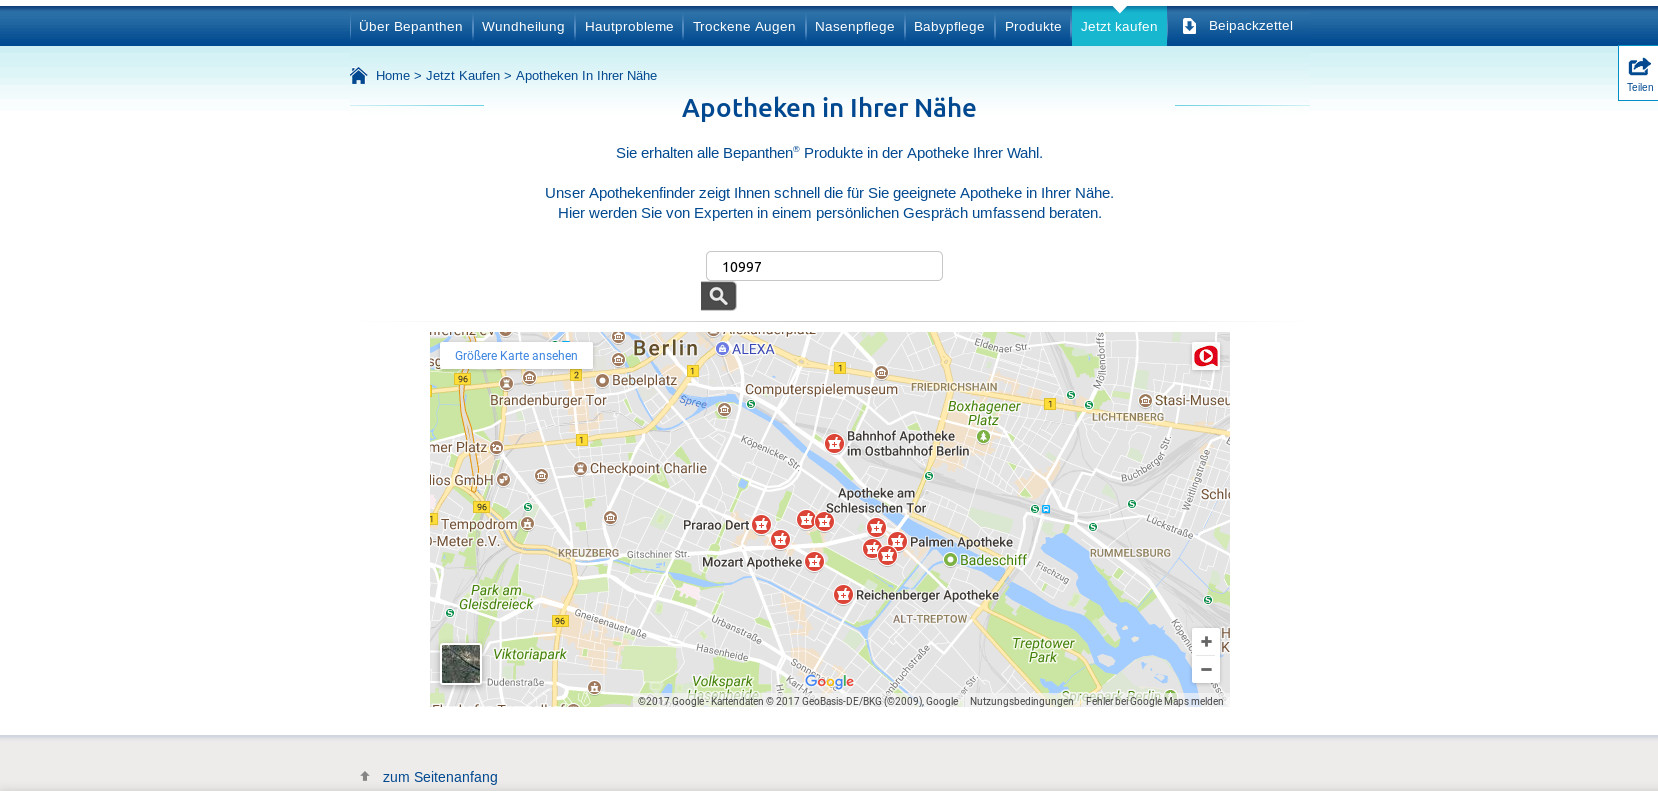Zoom in on the map
The width and height of the screenshot is (1658, 791).
click(1206, 642)
